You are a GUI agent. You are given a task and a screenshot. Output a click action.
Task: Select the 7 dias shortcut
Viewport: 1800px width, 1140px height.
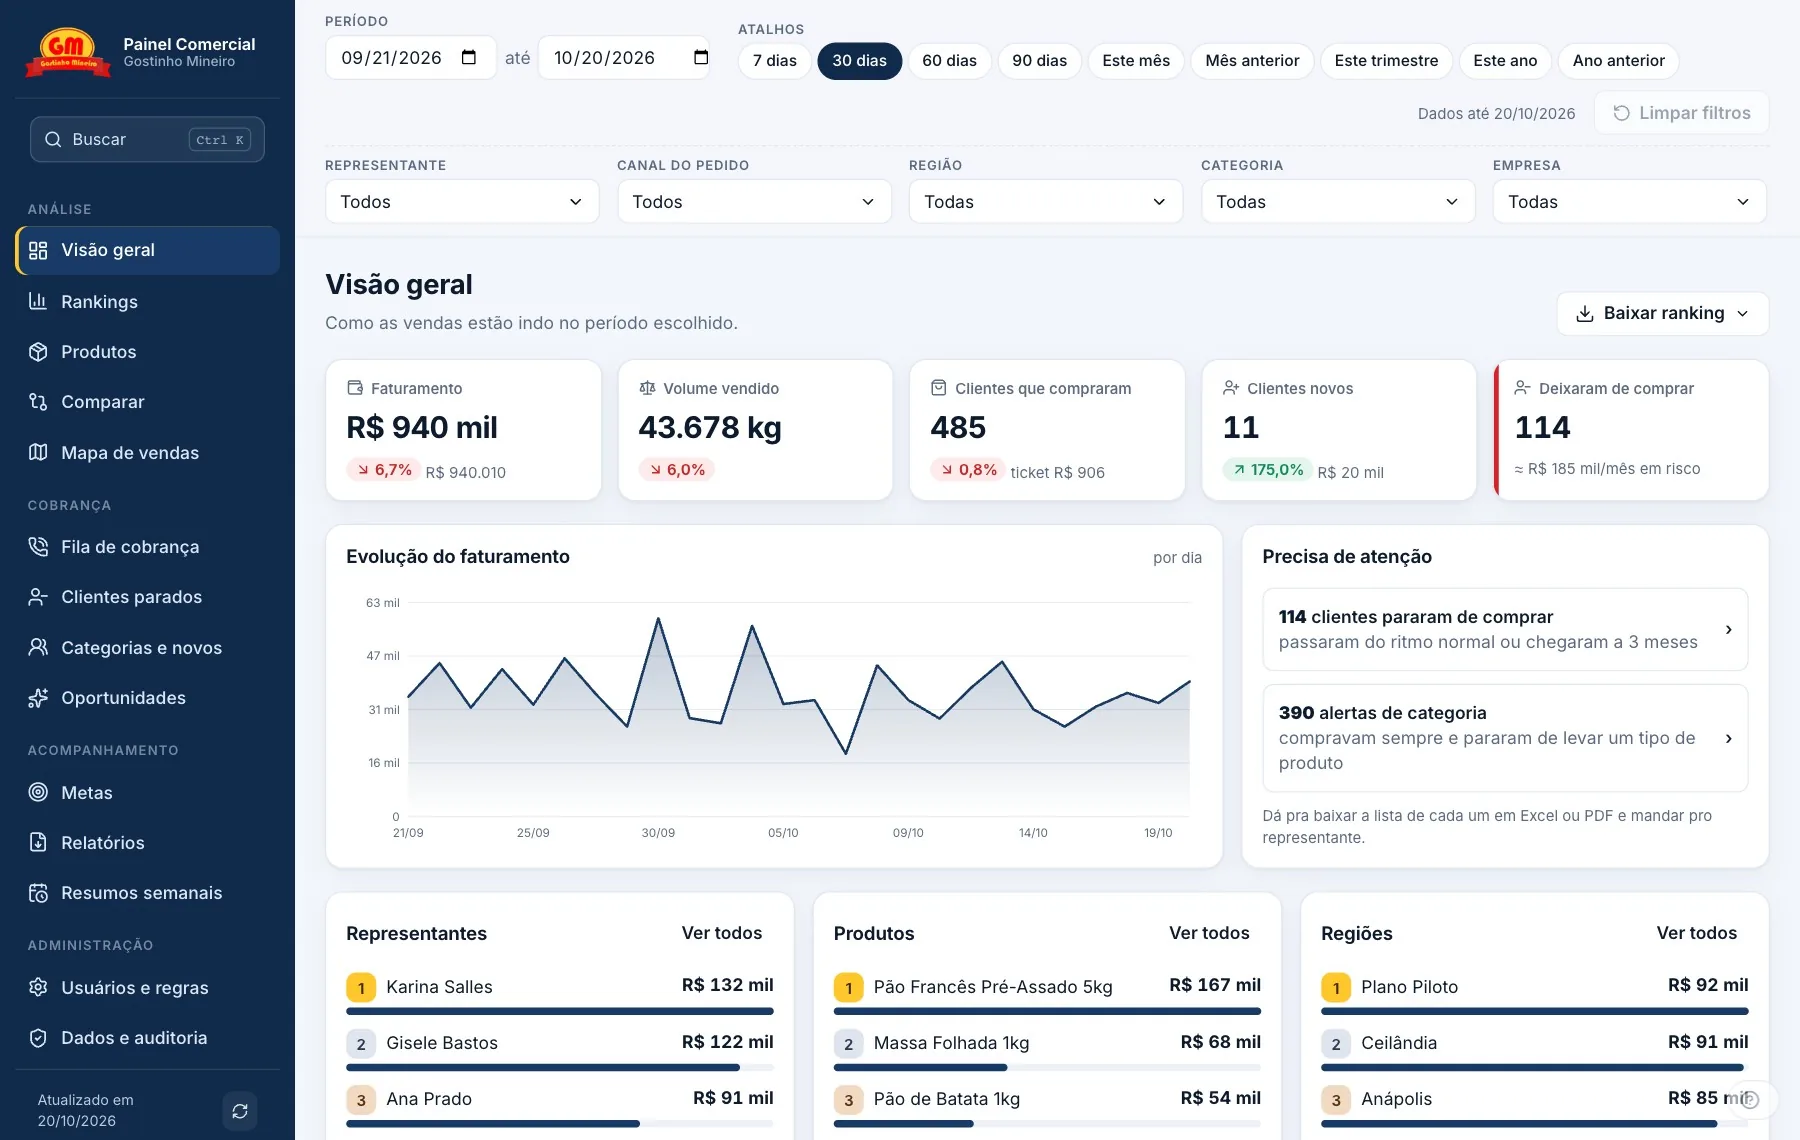point(775,61)
